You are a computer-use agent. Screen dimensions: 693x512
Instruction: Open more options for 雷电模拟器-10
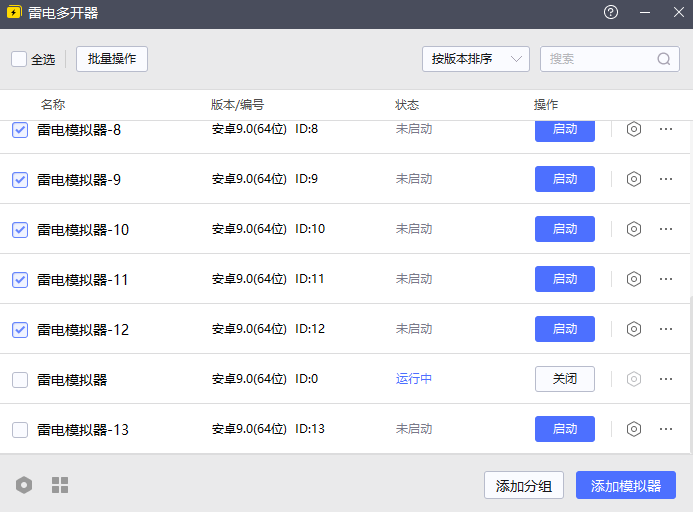tap(666, 229)
